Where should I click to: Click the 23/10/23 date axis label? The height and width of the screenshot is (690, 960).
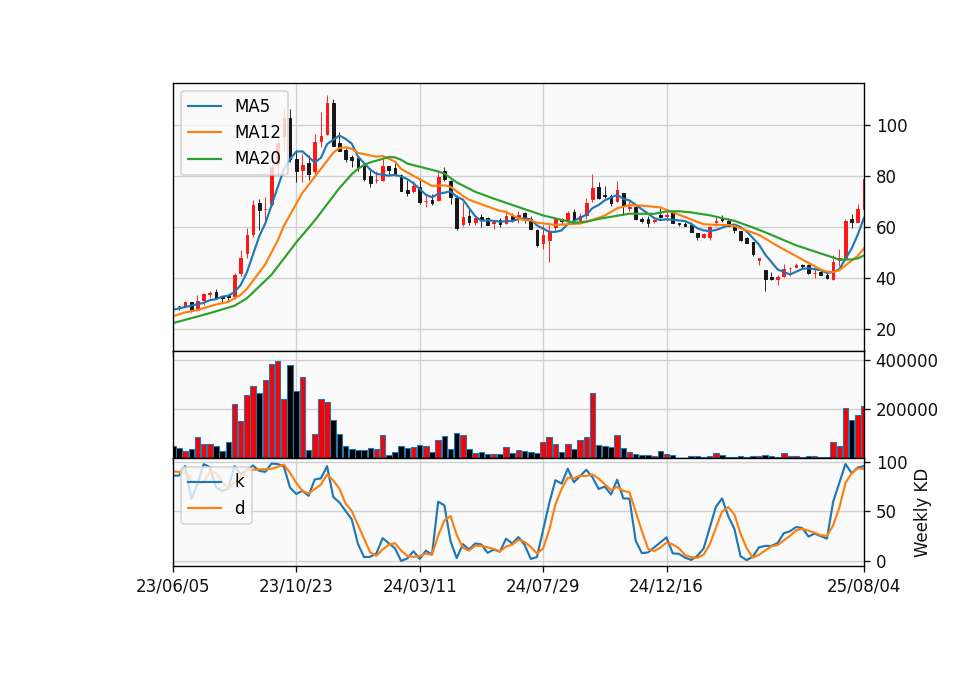click(296, 587)
